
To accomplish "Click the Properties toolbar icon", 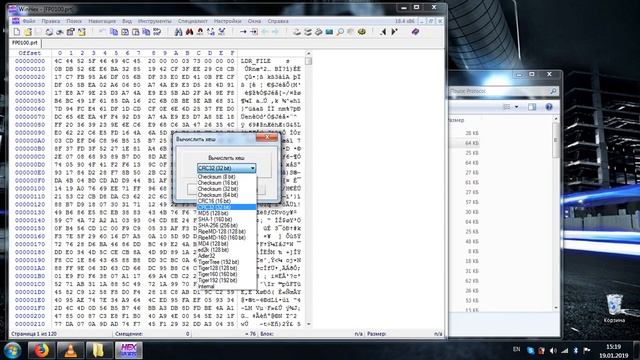I will point(71,31).
